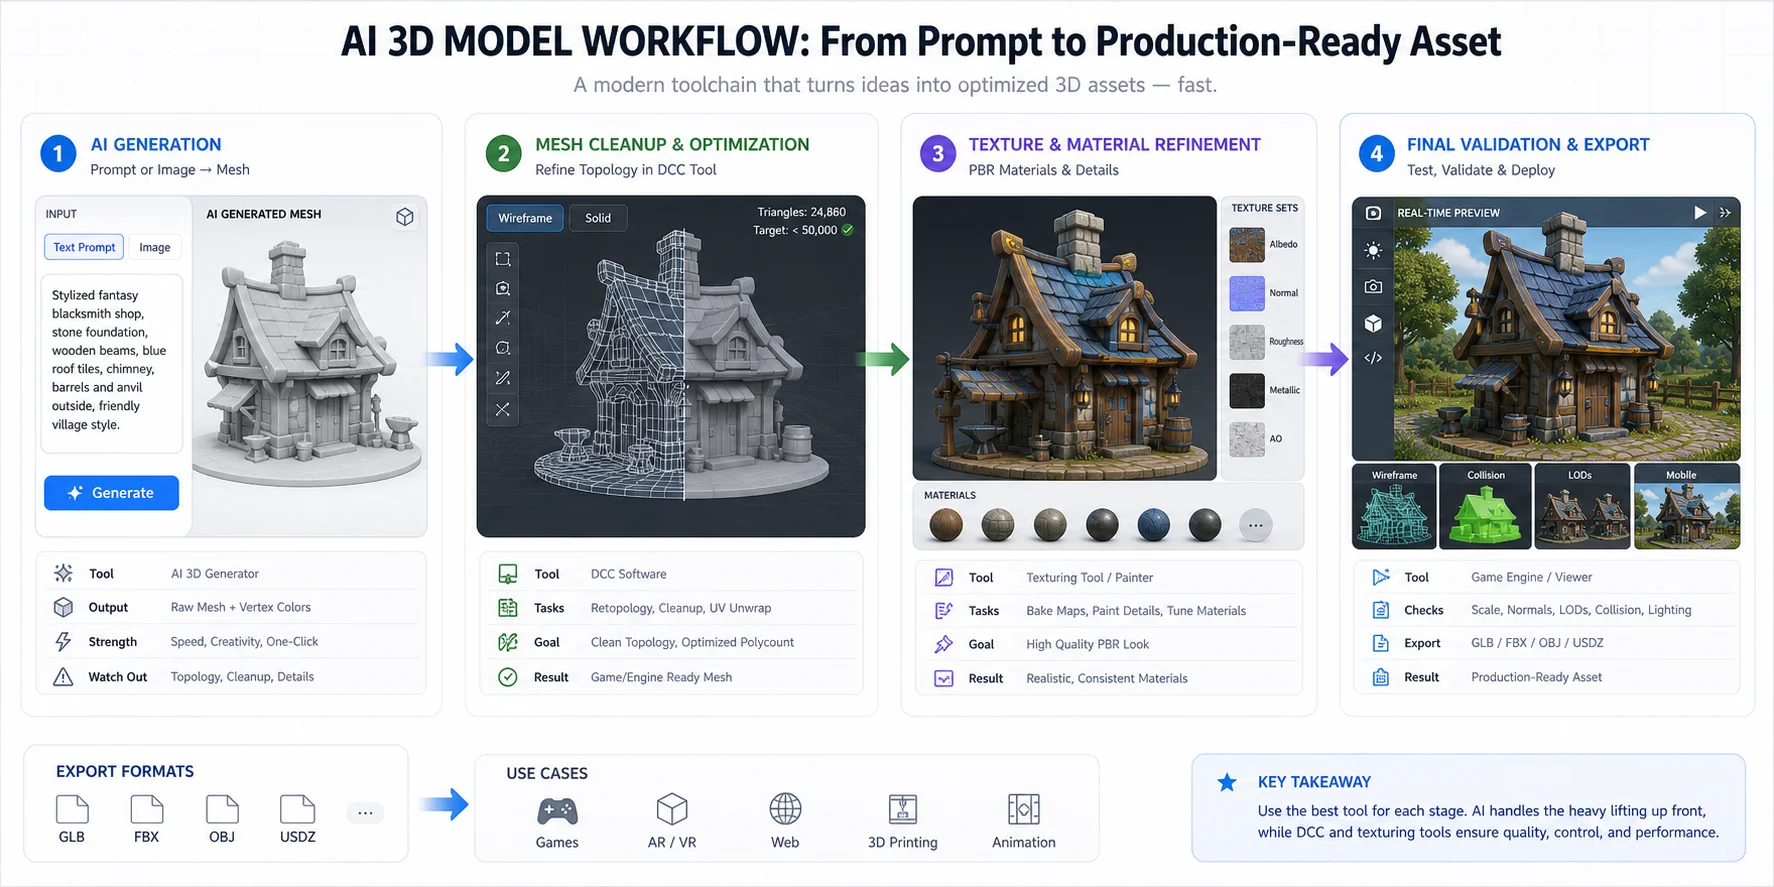Click 'GLB / FBX / OBJ / USDZ' export text
The image size is (1774, 887).
[1537, 643]
